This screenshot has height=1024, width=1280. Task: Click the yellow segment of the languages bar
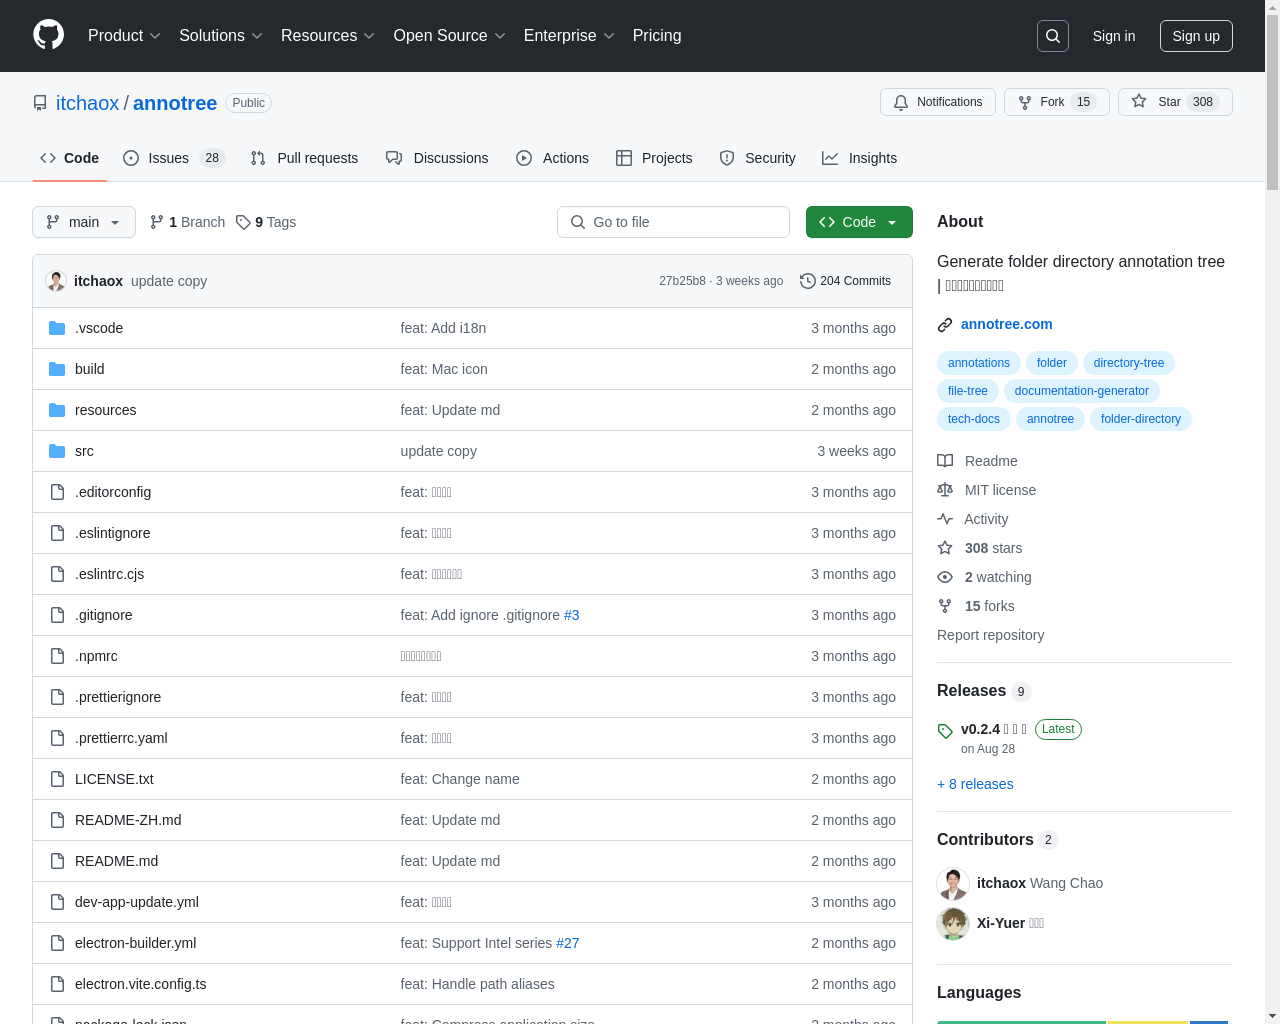click(1148, 1022)
